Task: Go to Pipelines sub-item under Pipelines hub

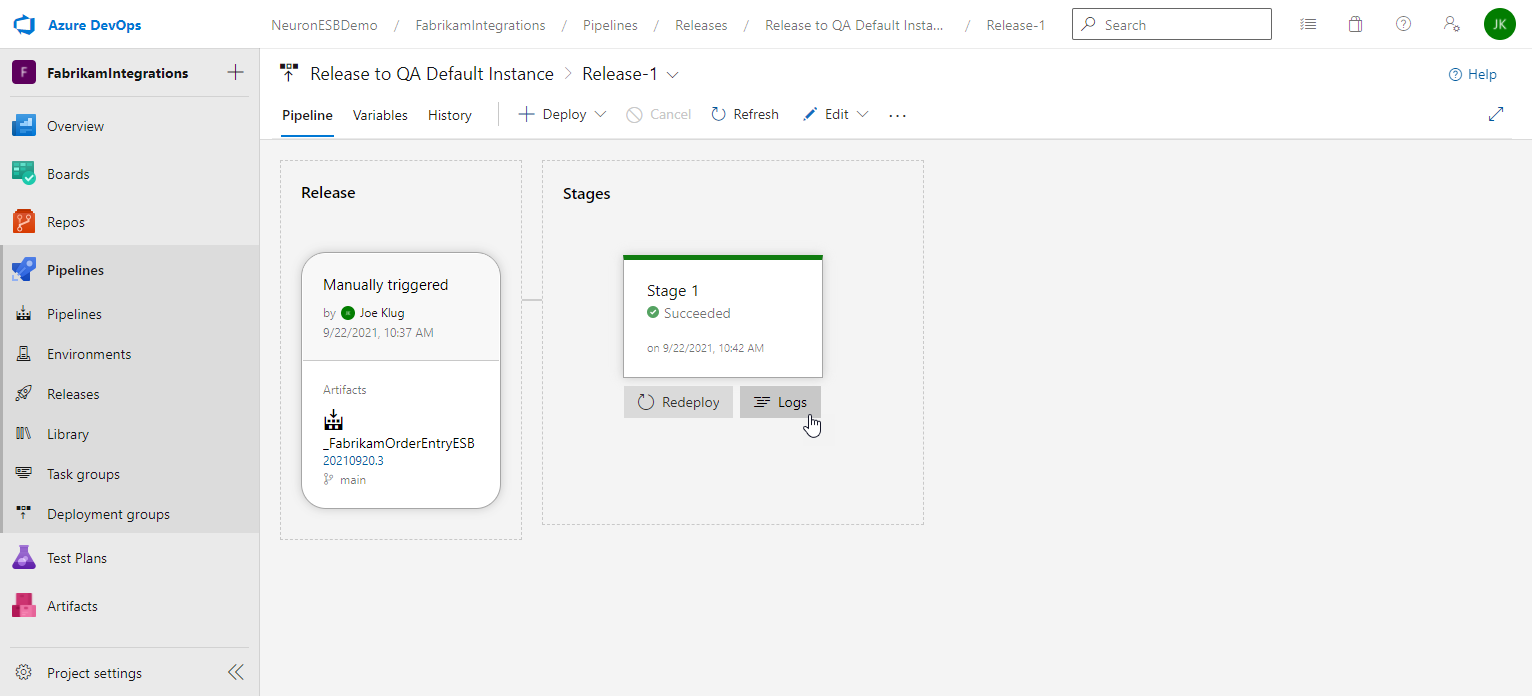Action: click(130, 314)
